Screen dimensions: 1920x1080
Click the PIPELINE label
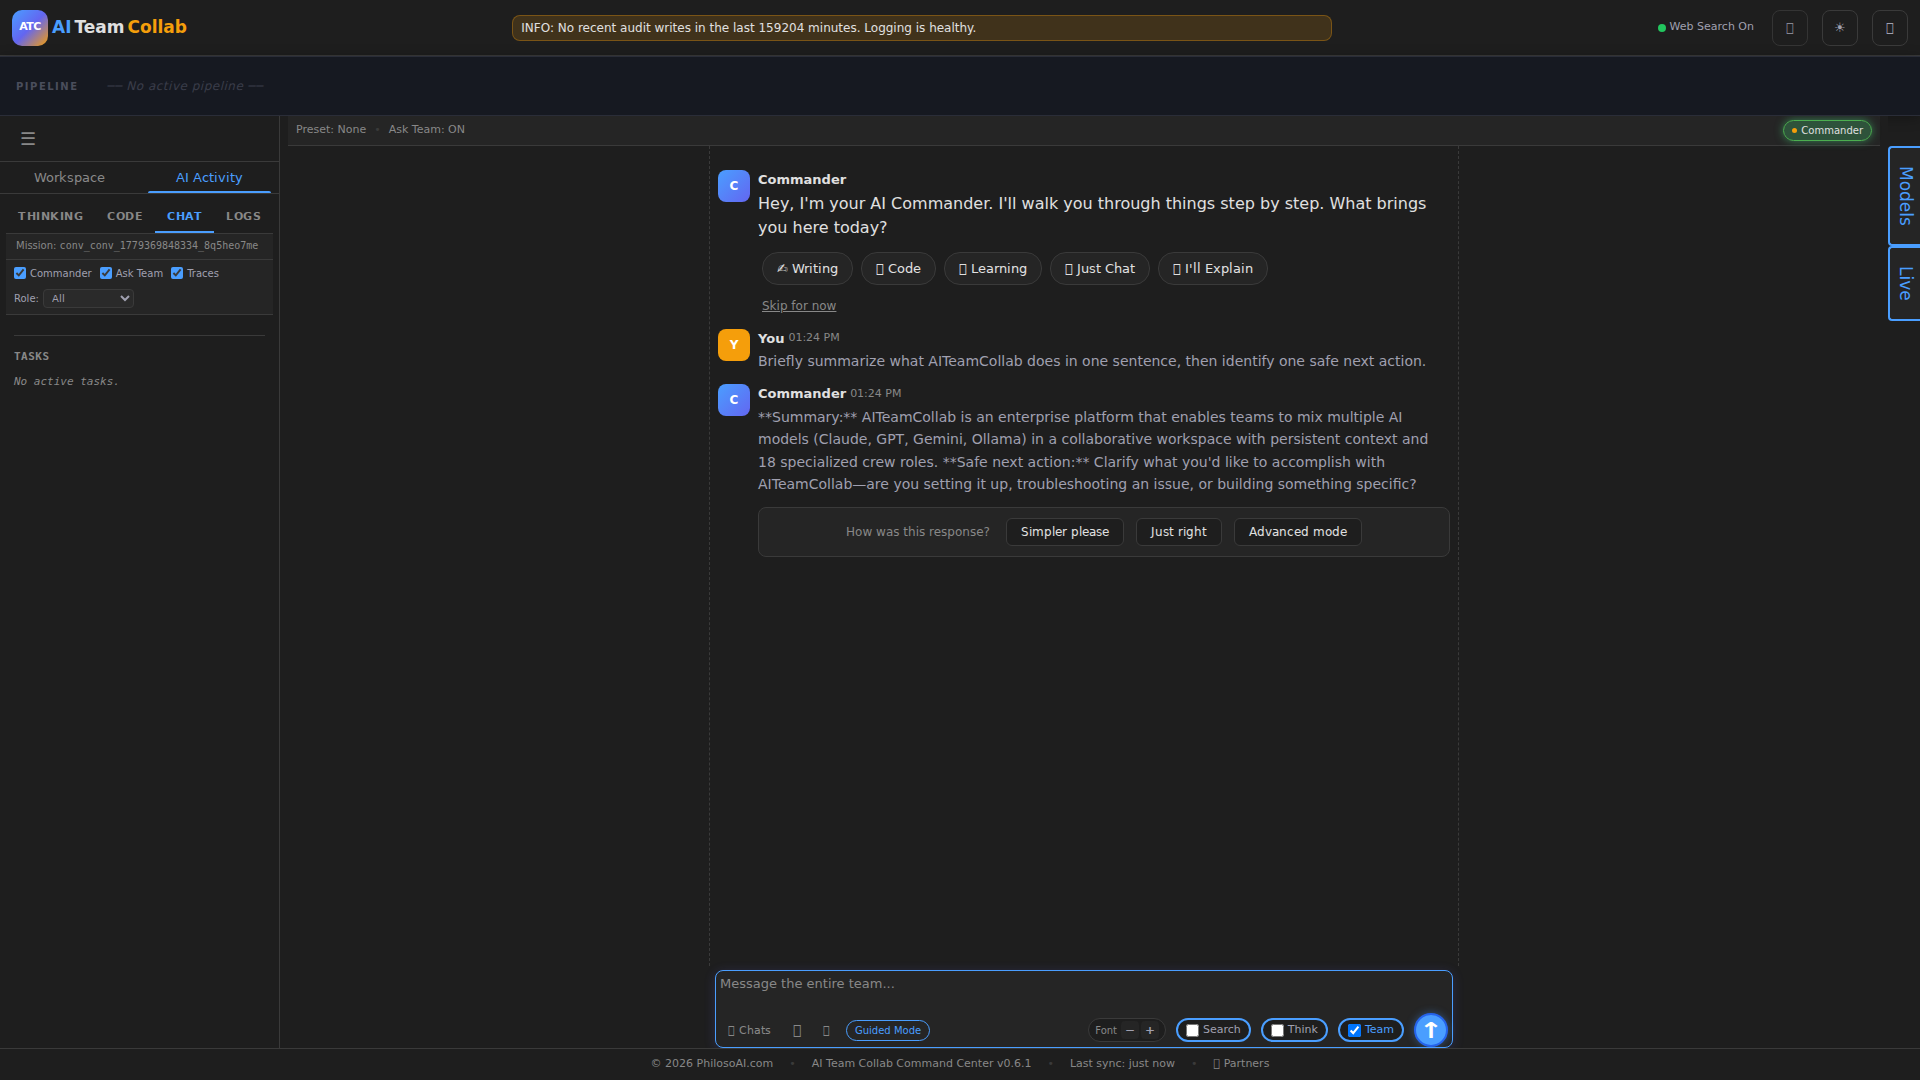tap(47, 87)
